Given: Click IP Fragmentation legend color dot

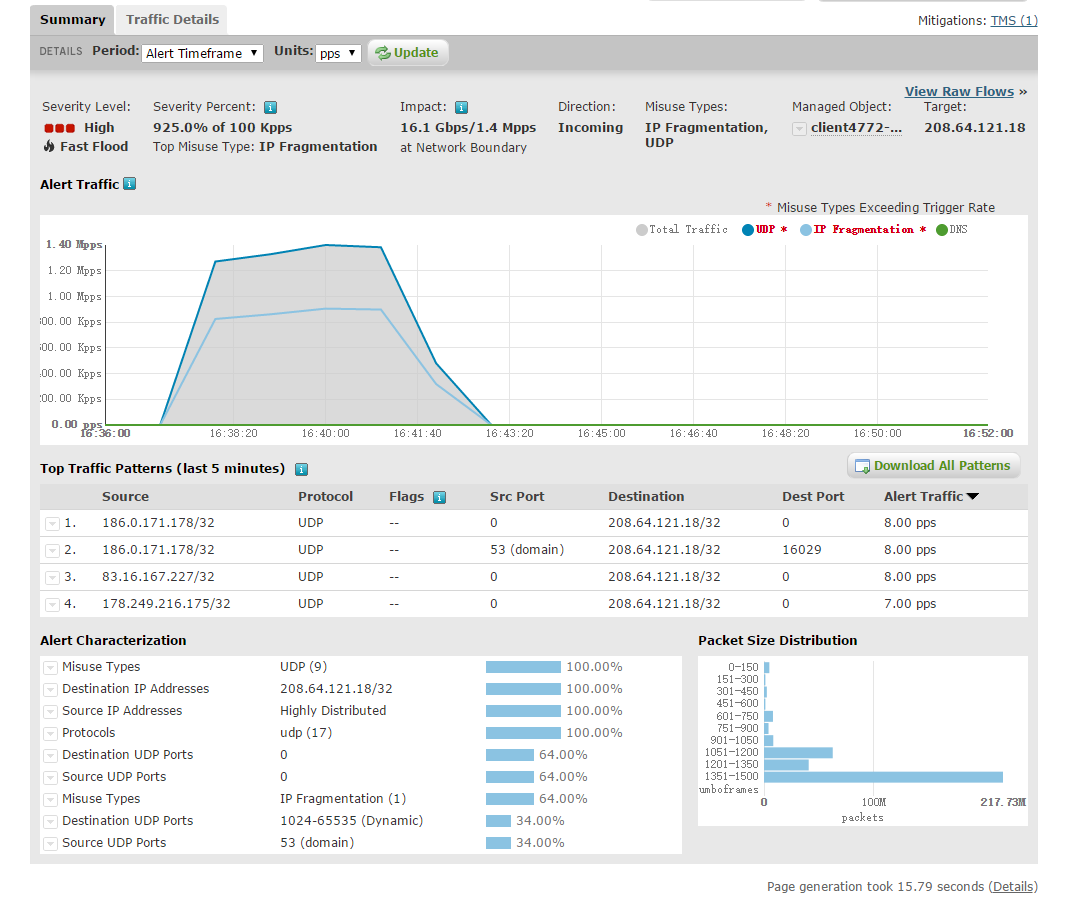Looking at the screenshot, I should (805, 230).
